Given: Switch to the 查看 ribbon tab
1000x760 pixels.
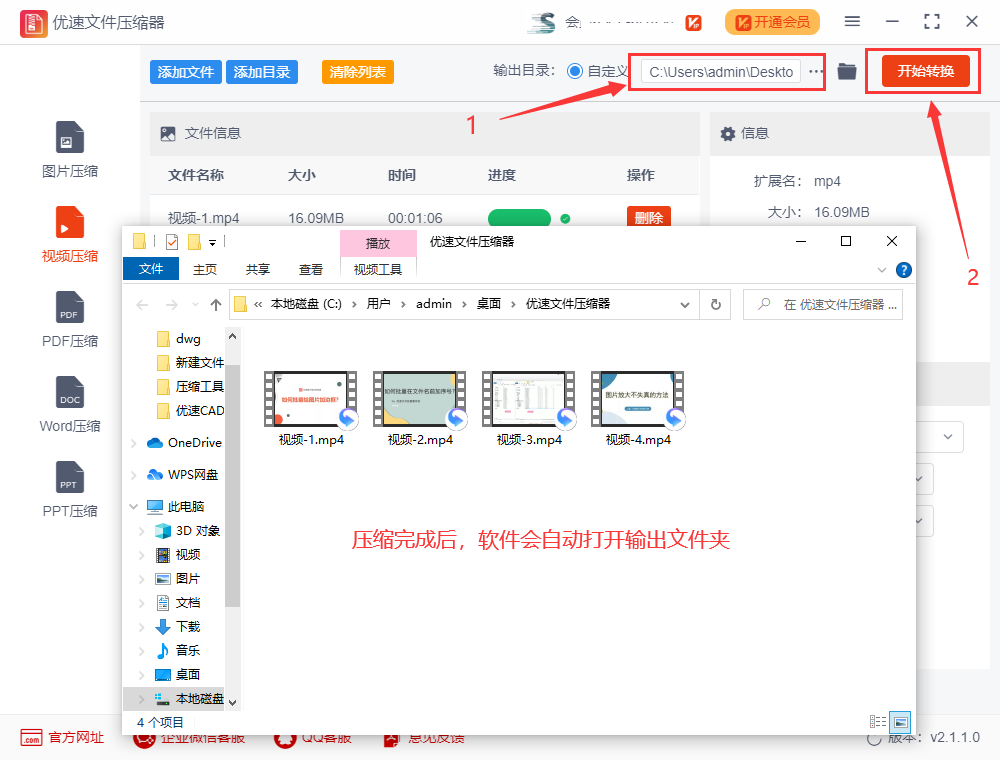Looking at the screenshot, I should (311, 268).
